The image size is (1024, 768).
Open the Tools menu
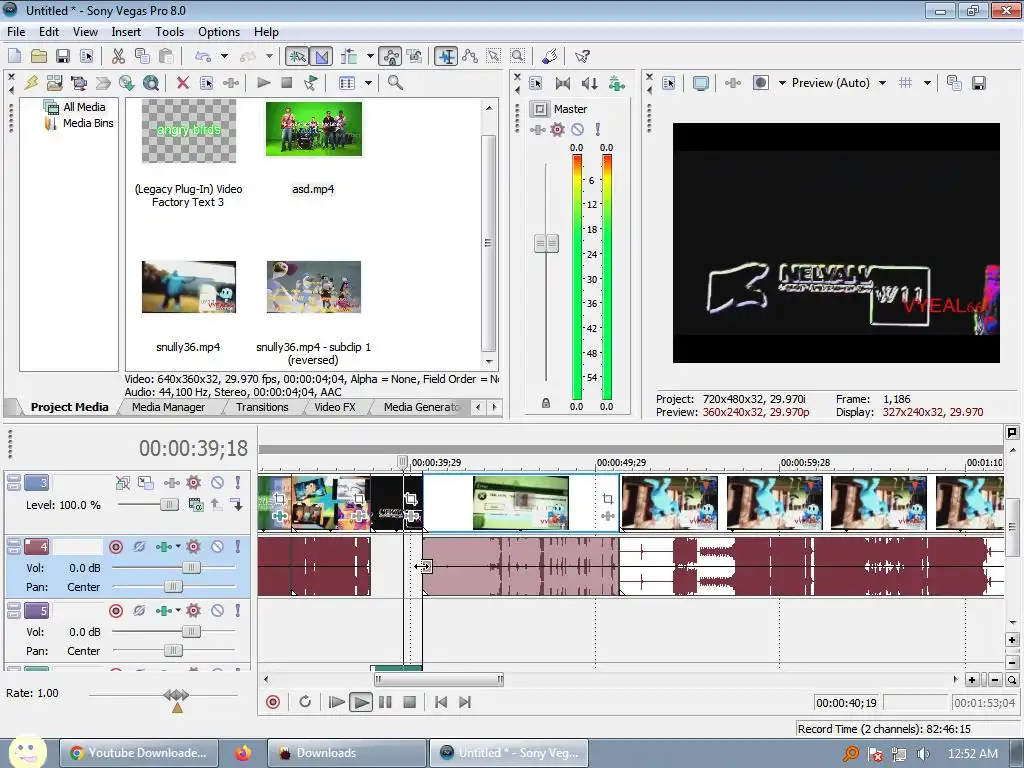(169, 32)
